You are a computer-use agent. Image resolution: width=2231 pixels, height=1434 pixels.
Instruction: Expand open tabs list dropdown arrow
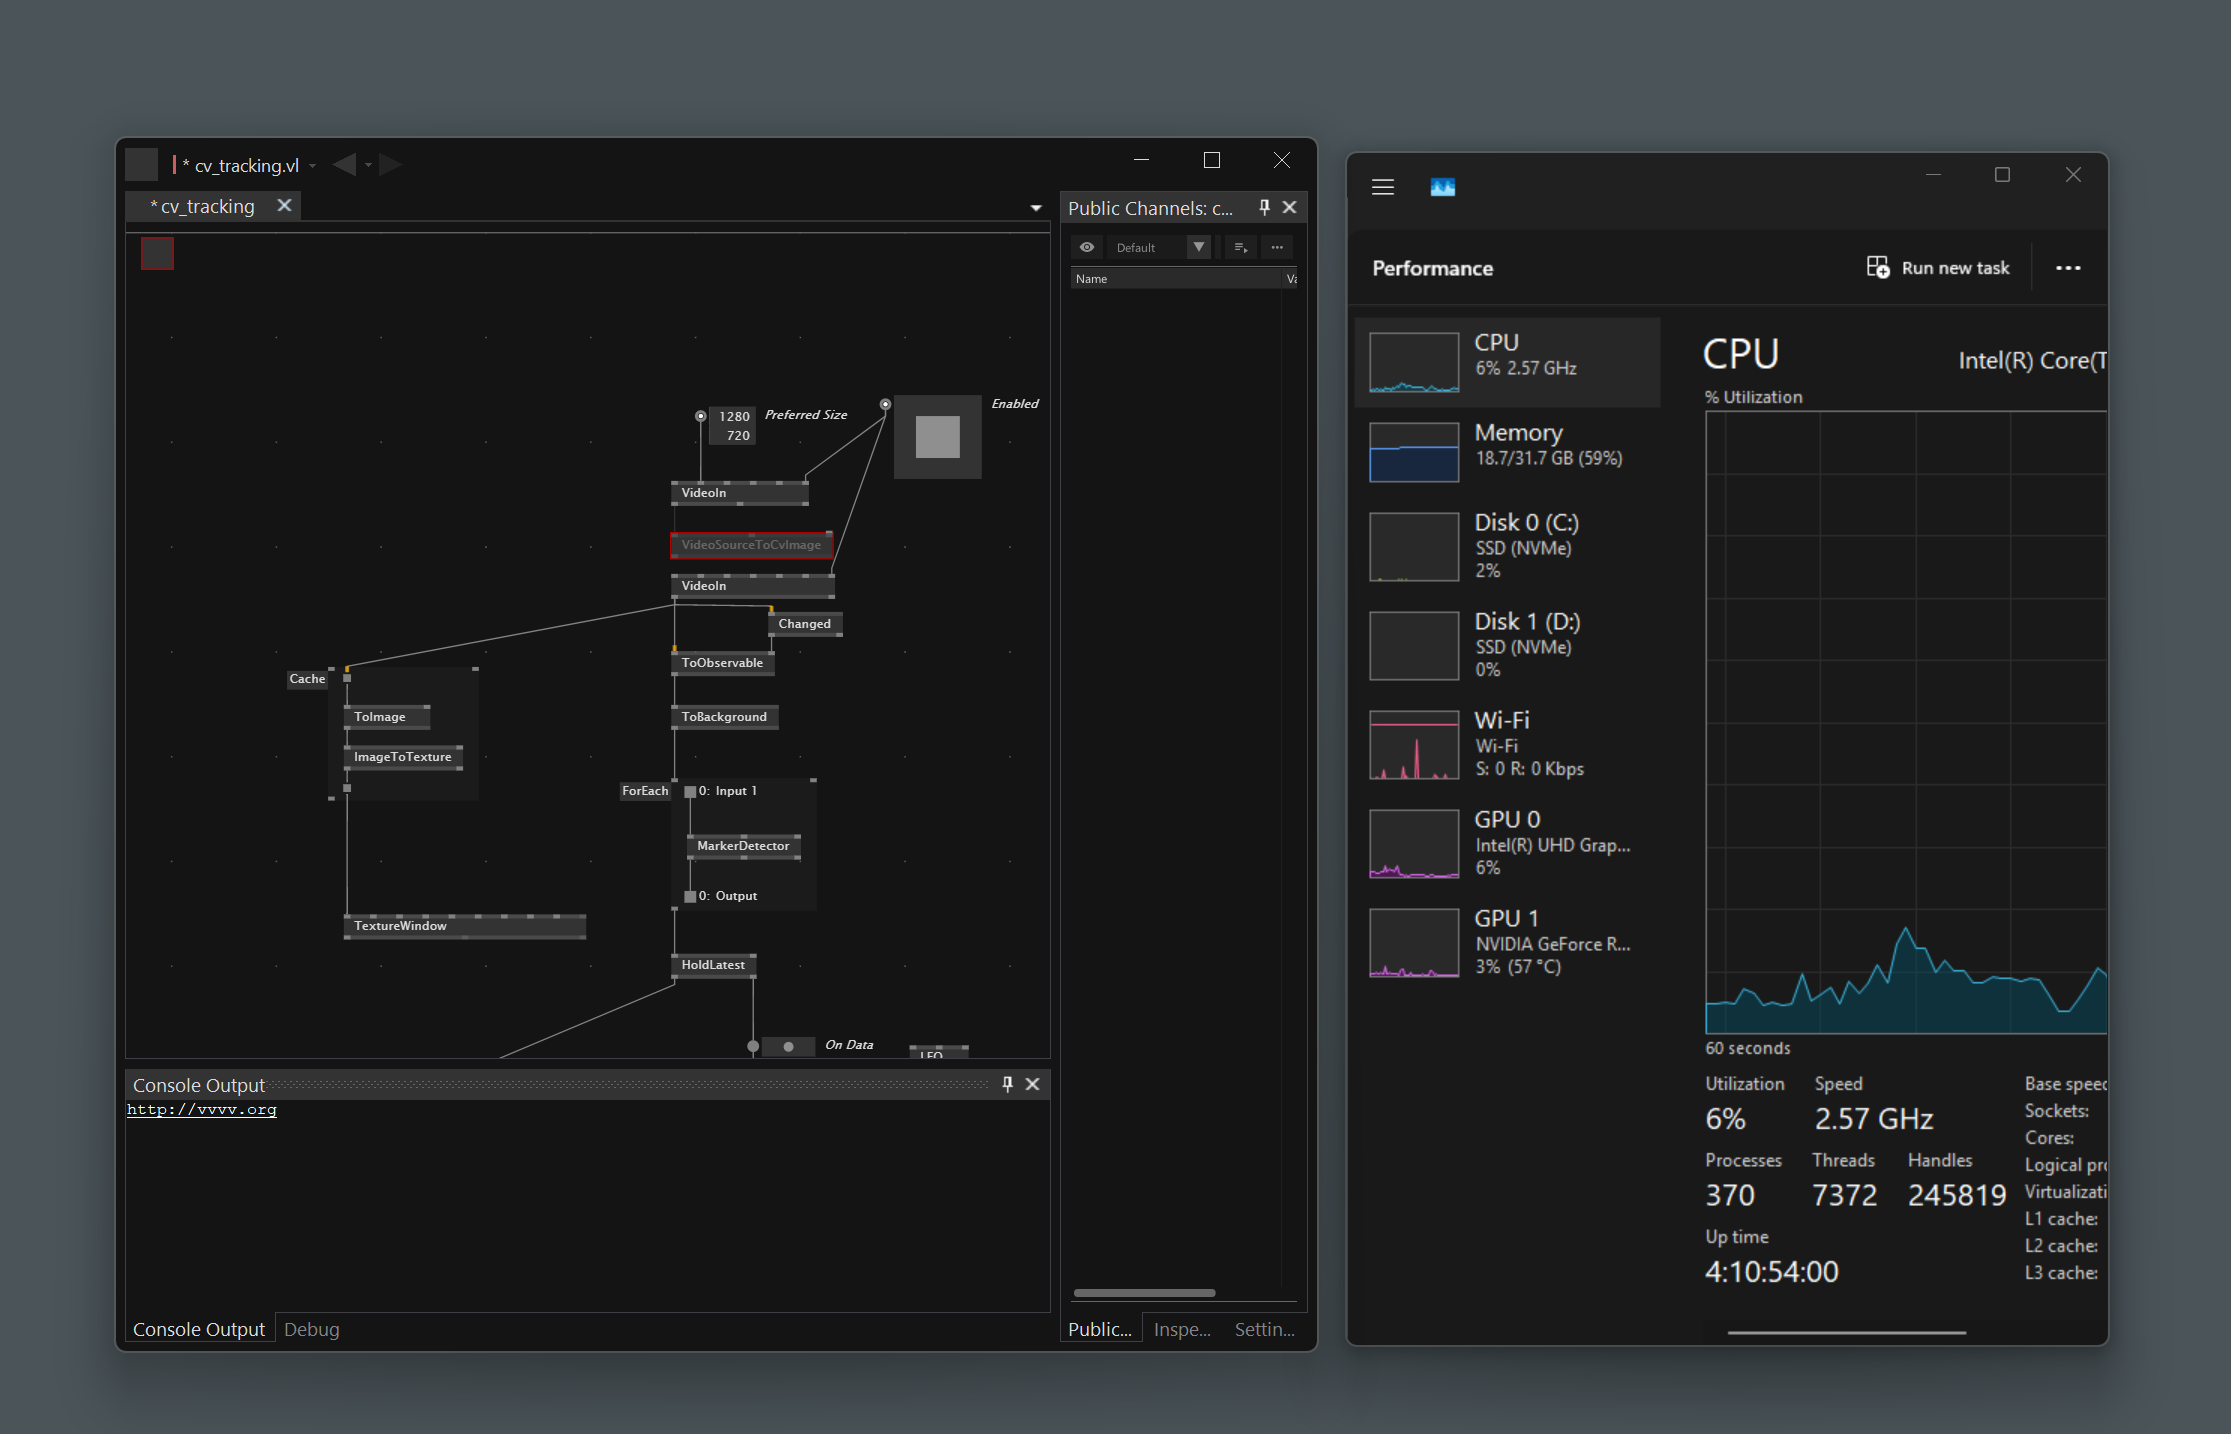click(1036, 208)
